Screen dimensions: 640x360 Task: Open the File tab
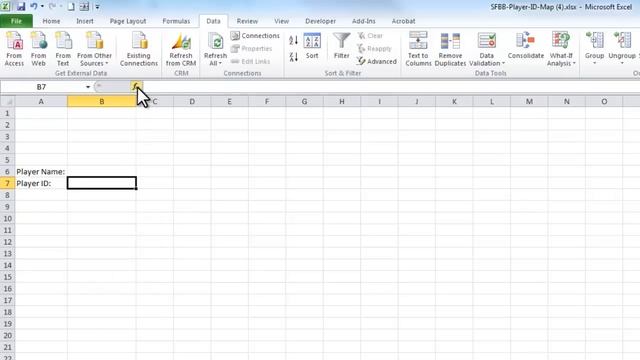[x=16, y=21]
